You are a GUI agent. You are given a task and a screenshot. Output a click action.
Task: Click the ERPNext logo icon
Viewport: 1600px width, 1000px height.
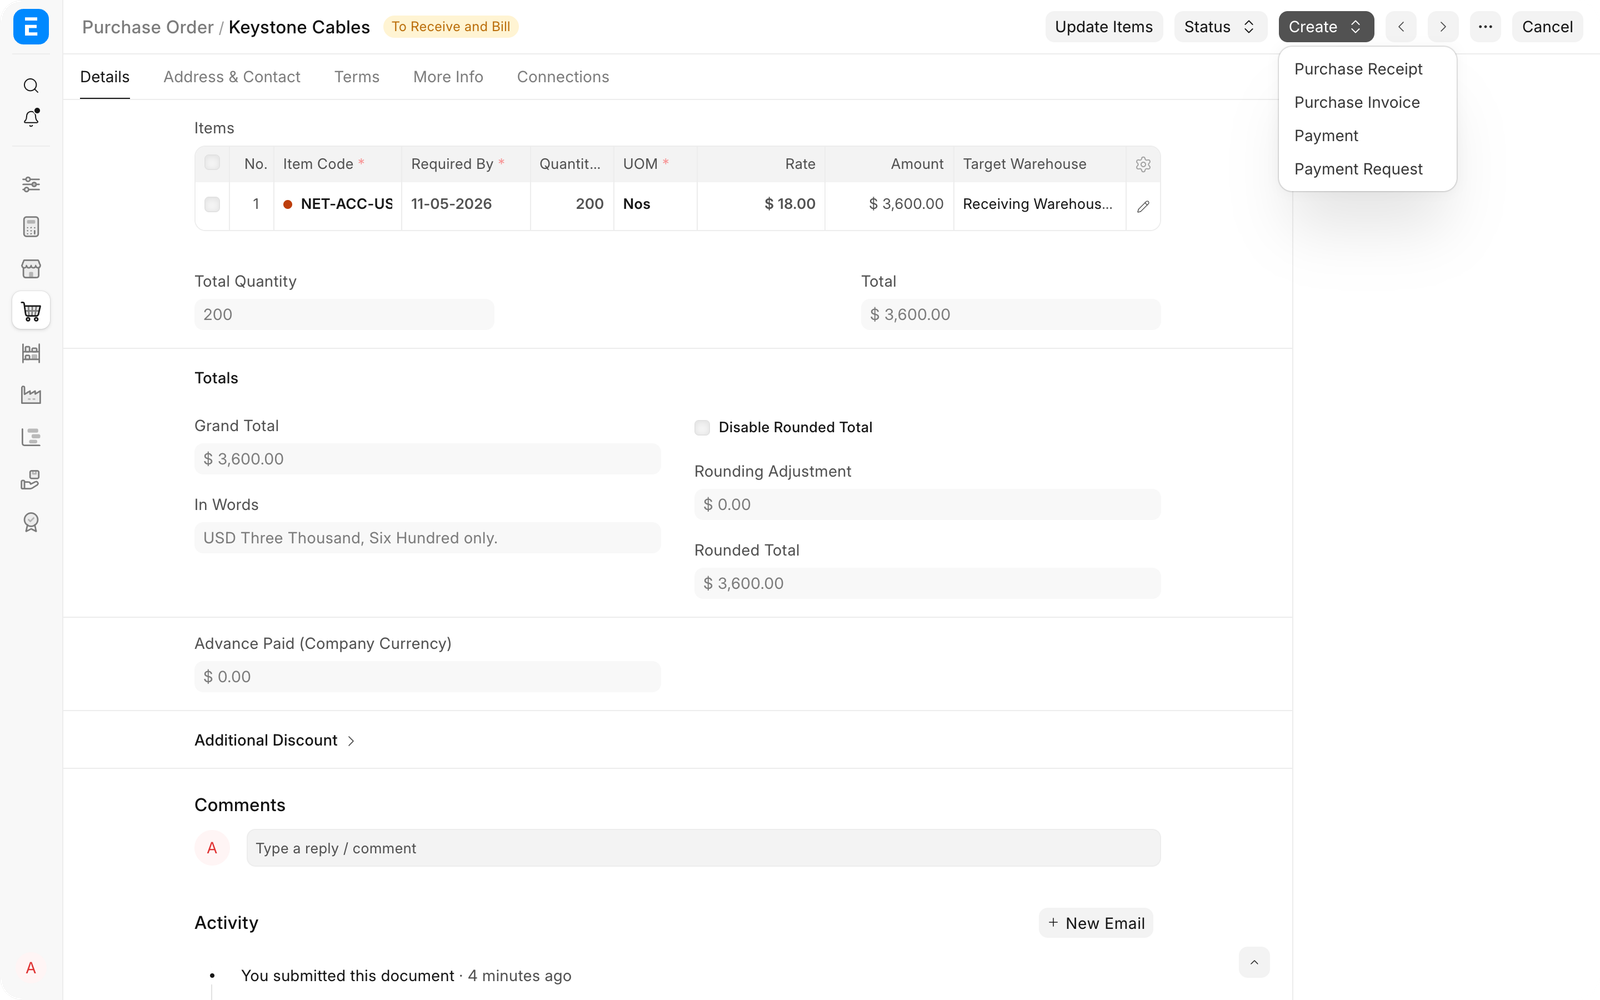(x=31, y=27)
